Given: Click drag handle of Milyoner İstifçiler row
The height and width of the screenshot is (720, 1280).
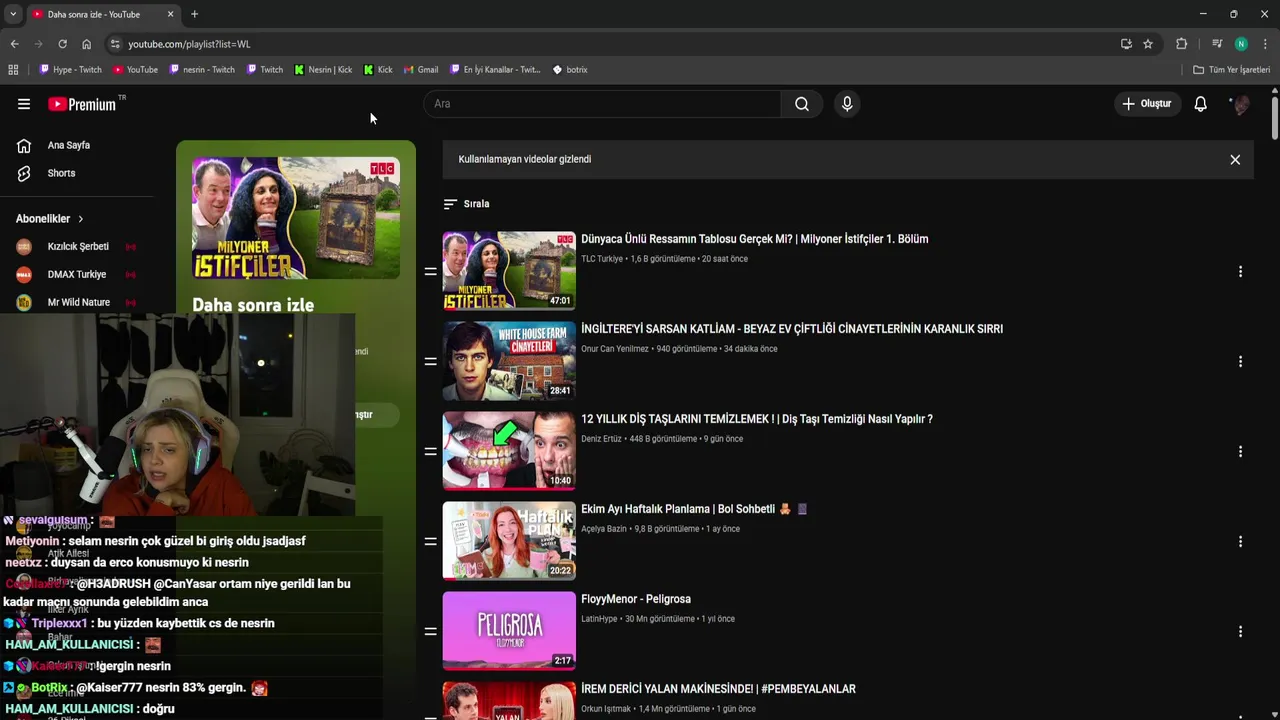Looking at the screenshot, I should (430, 272).
